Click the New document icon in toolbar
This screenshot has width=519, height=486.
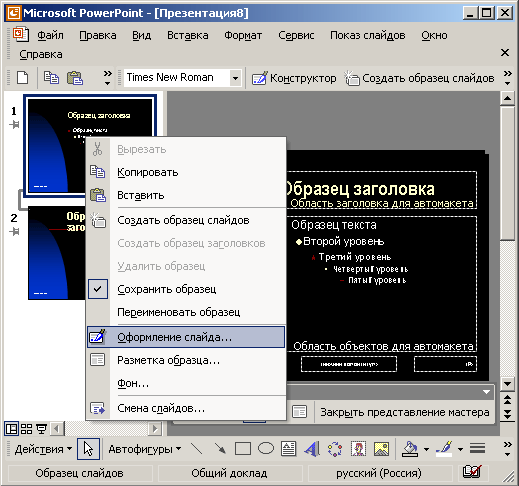click(x=23, y=78)
